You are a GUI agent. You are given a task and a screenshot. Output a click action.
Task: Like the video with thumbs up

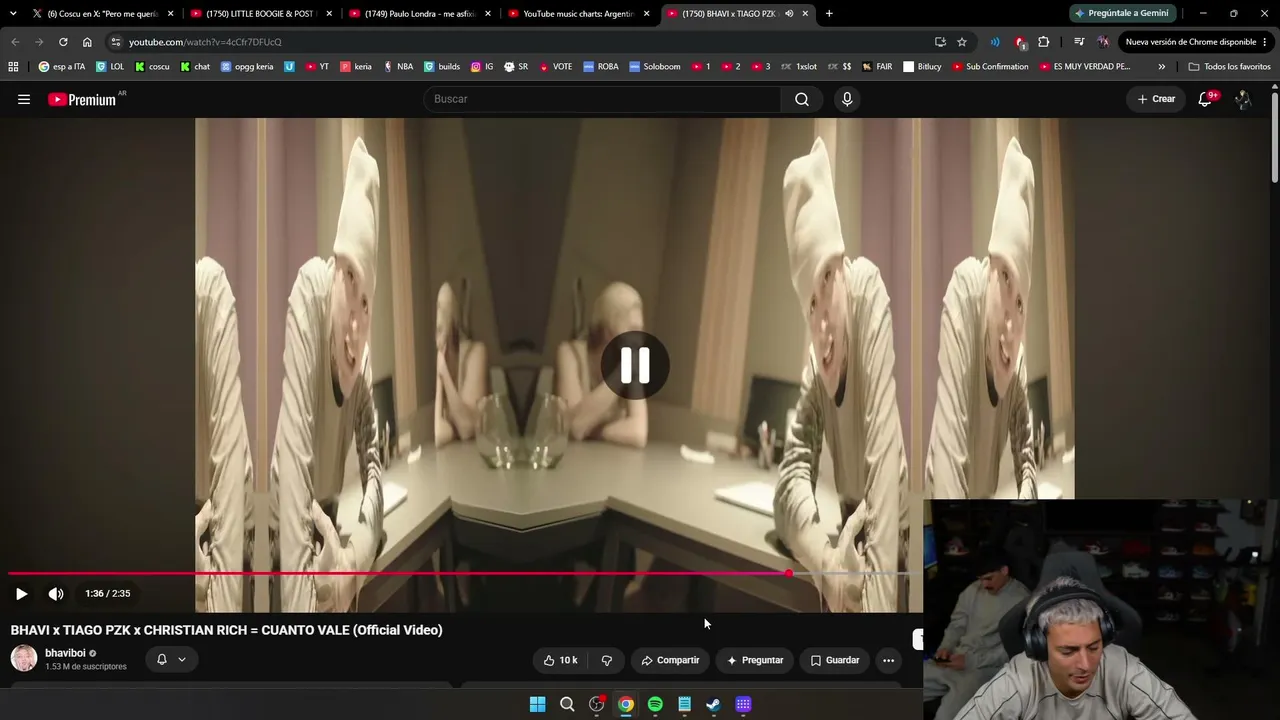tap(561, 660)
